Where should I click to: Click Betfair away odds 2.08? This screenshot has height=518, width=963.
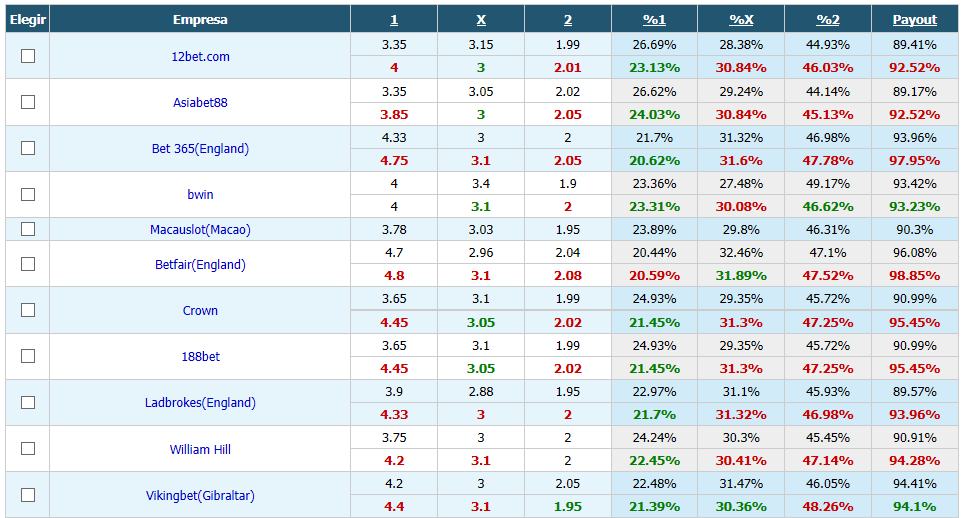[x=567, y=276]
